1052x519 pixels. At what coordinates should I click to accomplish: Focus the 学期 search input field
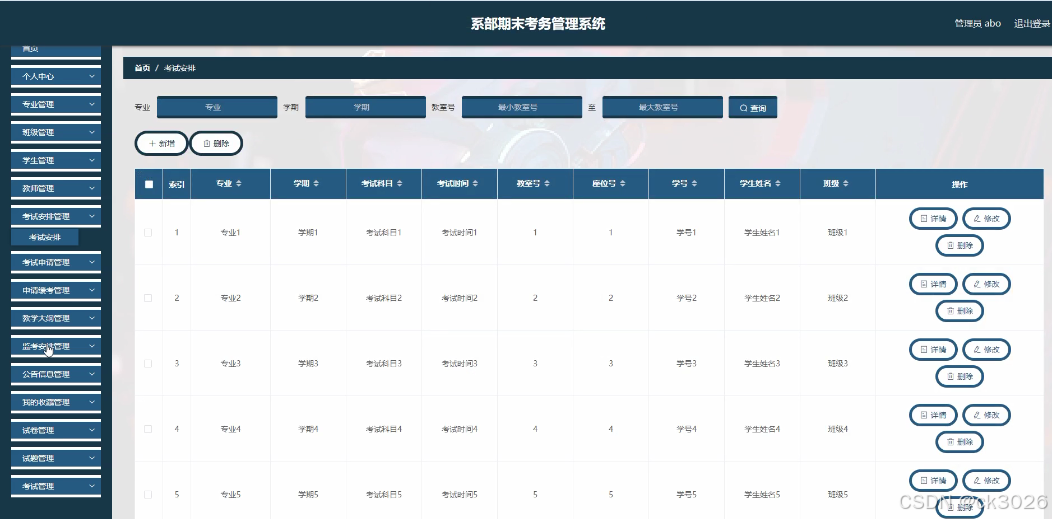[x=365, y=107]
